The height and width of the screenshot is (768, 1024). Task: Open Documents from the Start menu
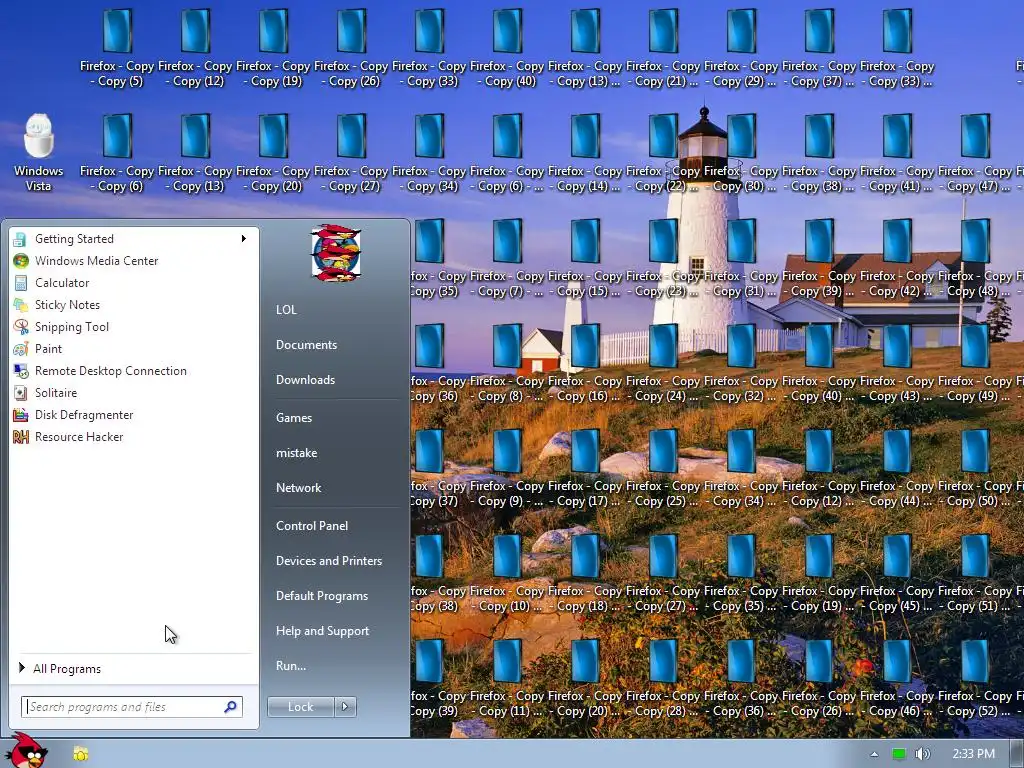tap(306, 345)
